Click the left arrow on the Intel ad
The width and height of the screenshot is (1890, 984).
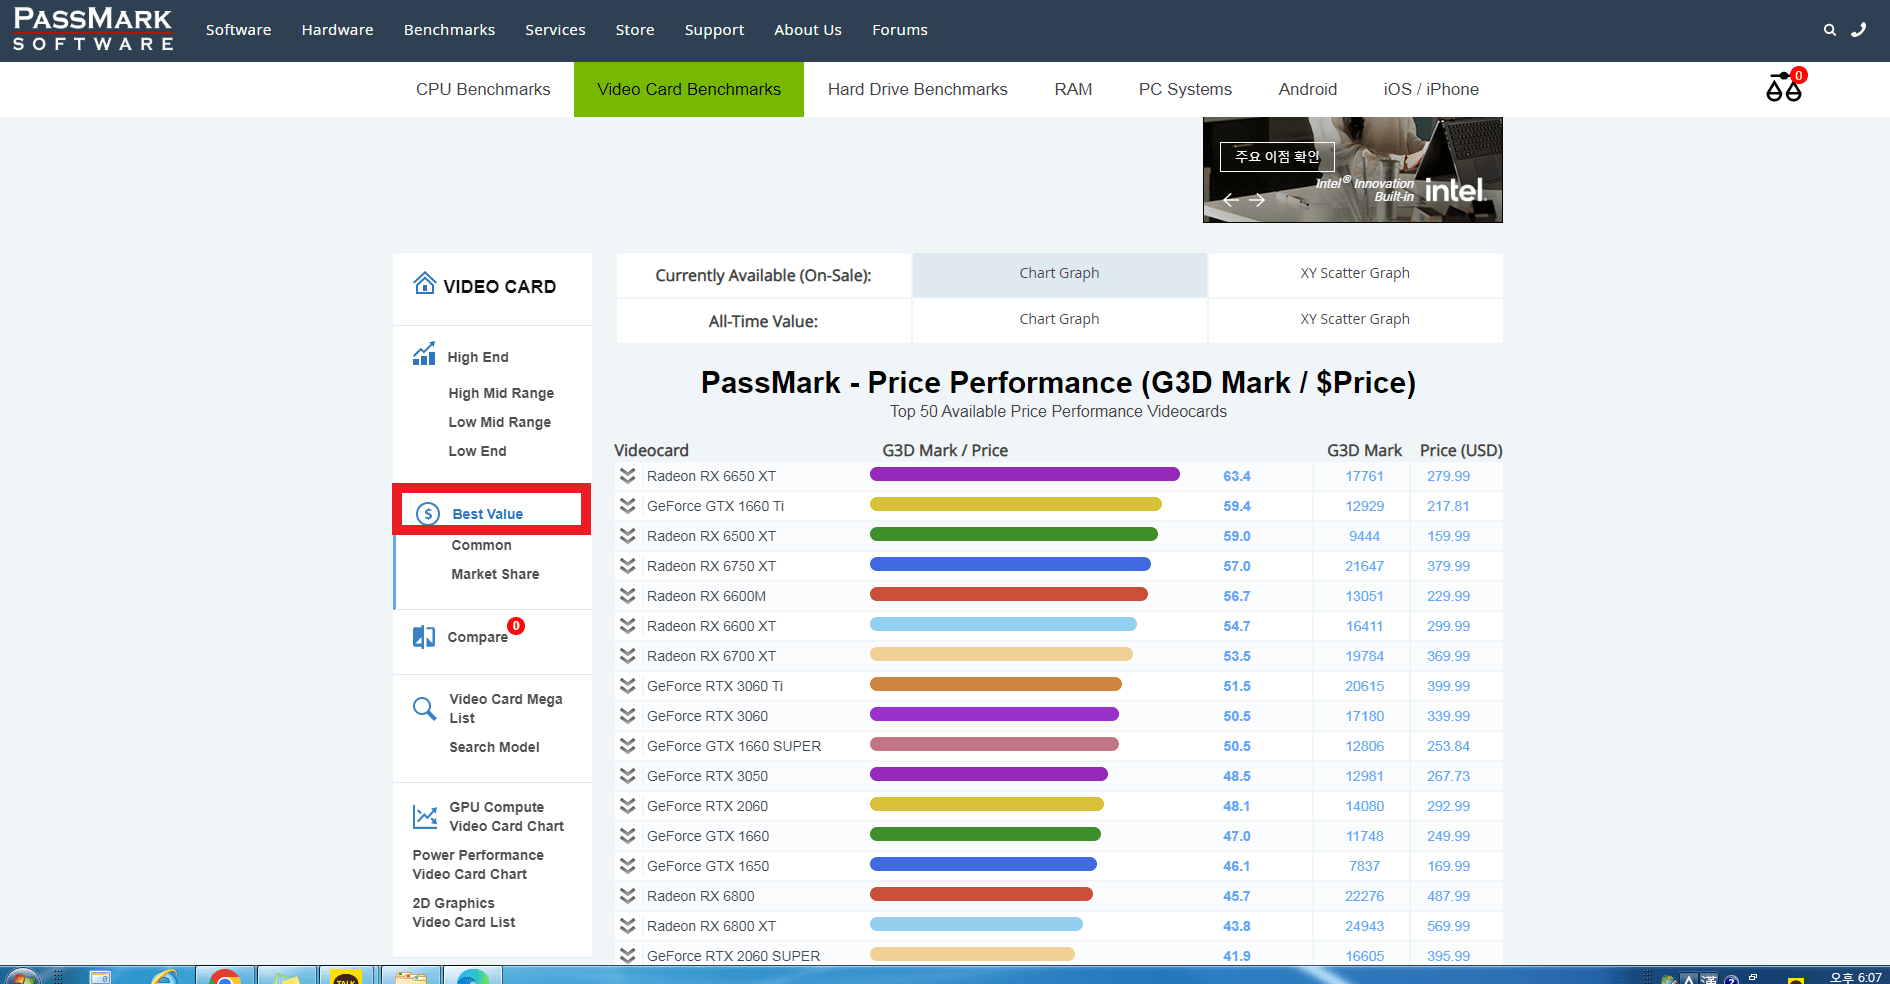pos(1231,200)
